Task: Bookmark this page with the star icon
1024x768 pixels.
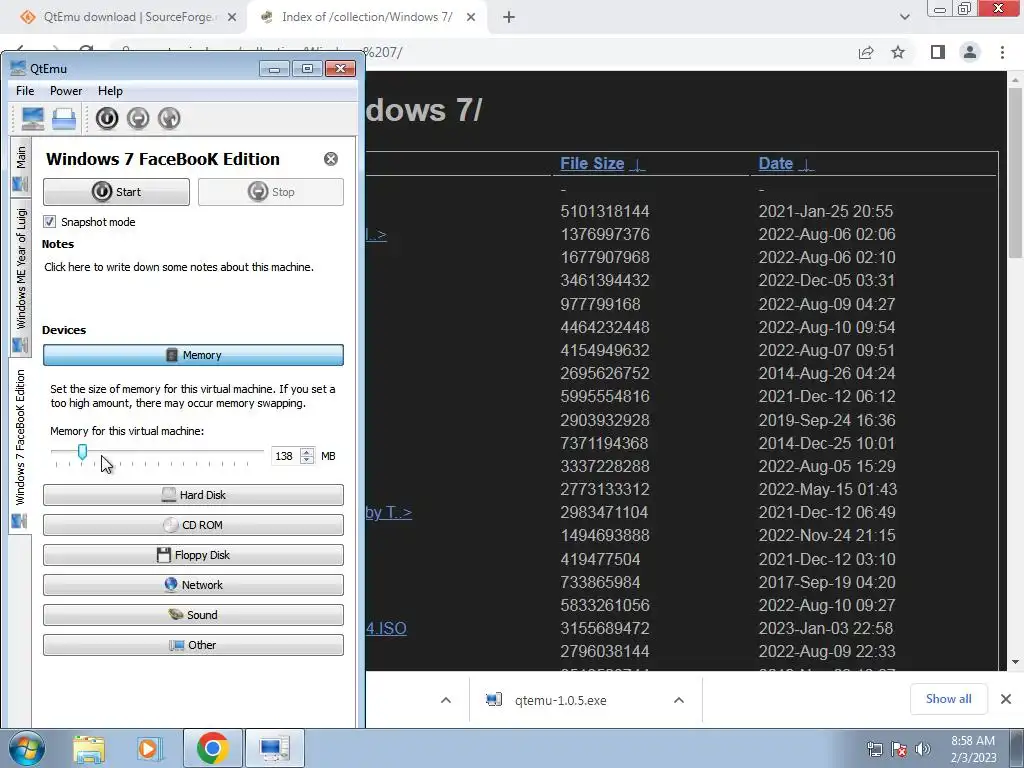Action: pyautogui.click(x=898, y=52)
